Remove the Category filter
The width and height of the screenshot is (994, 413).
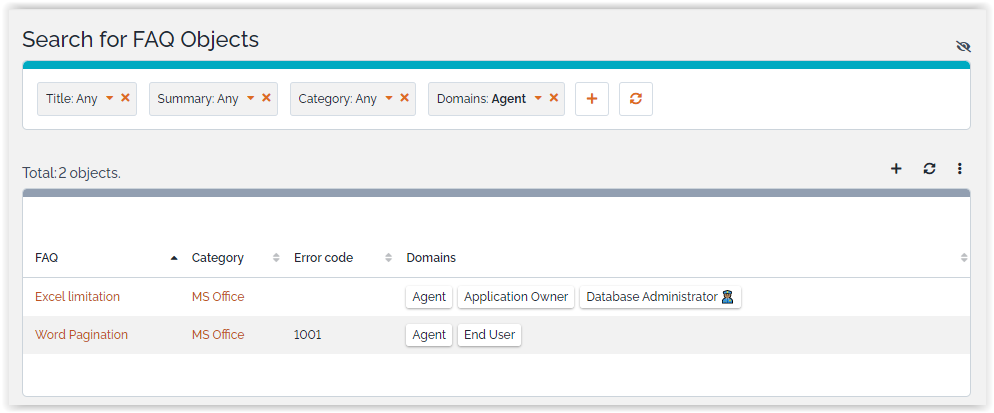click(x=404, y=98)
